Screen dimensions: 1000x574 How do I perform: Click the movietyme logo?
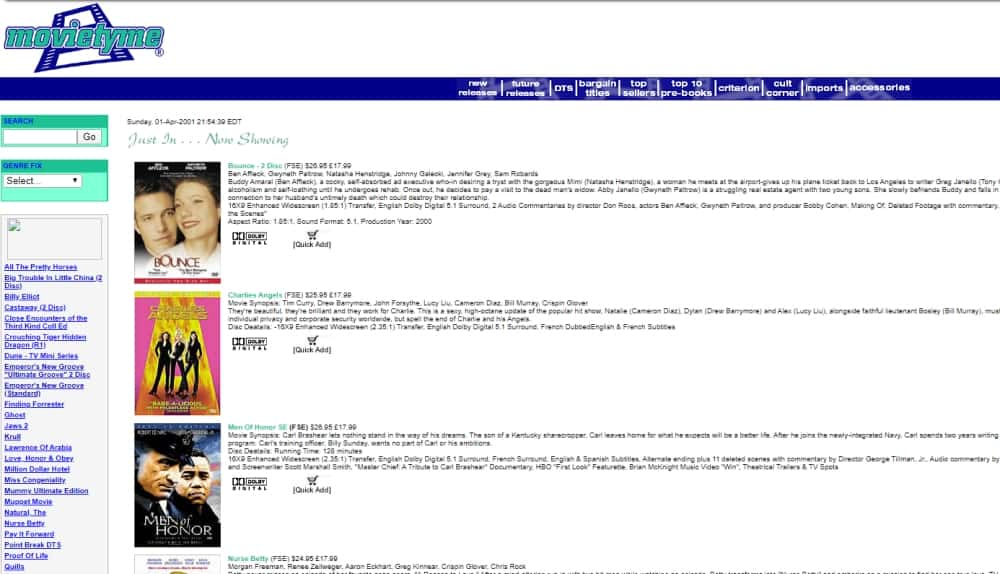(84, 38)
